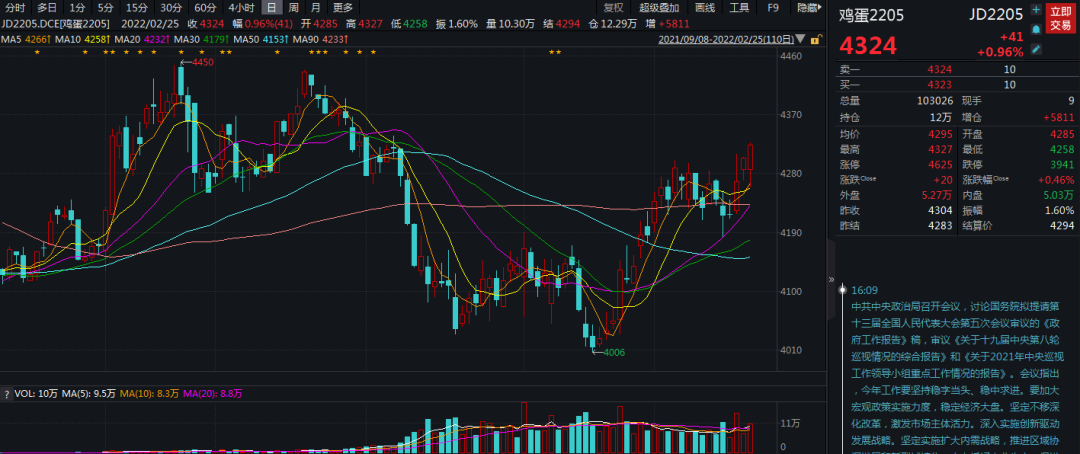Click the F9 button
The height and width of the screenshot is (454, 1080).
point(773,8)
